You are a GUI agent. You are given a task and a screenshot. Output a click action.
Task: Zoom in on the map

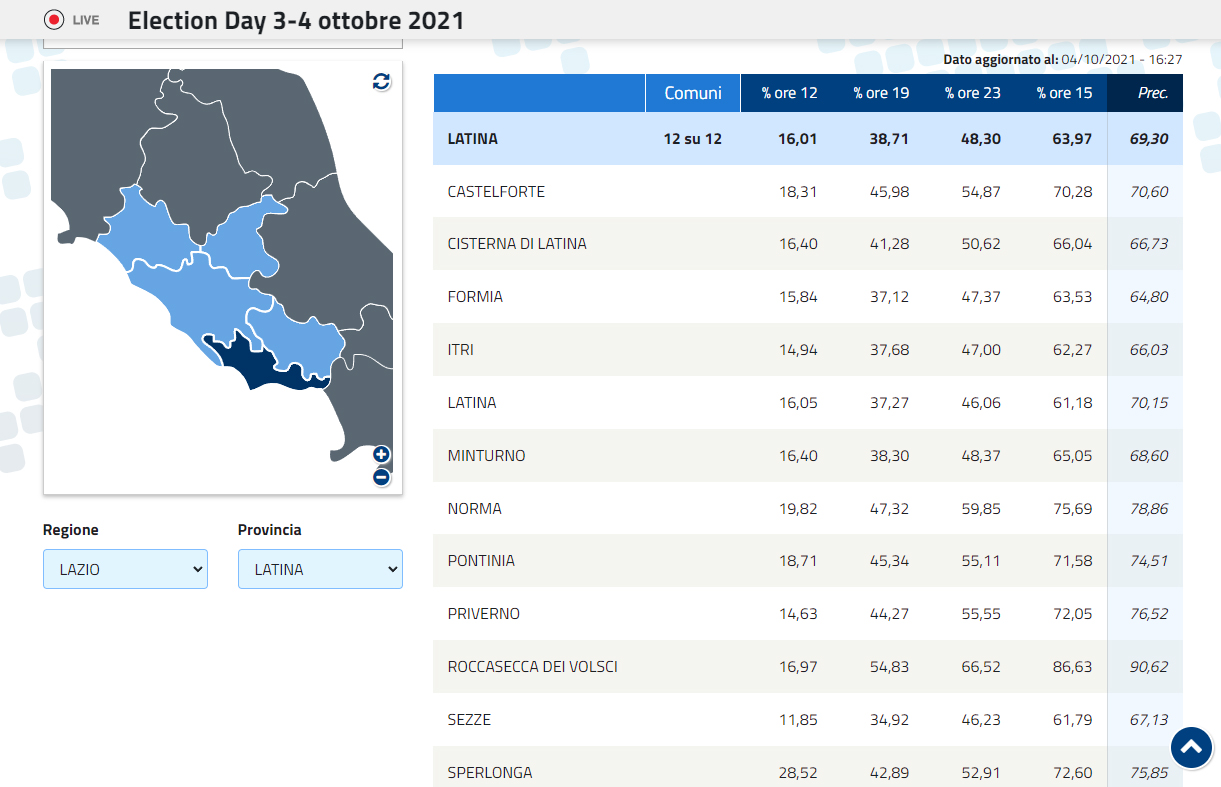tap(381, 455)
